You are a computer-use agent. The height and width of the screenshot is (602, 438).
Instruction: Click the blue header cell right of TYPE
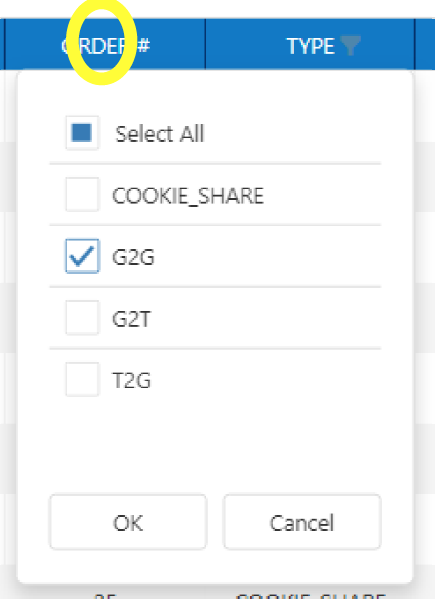(425, 44)
